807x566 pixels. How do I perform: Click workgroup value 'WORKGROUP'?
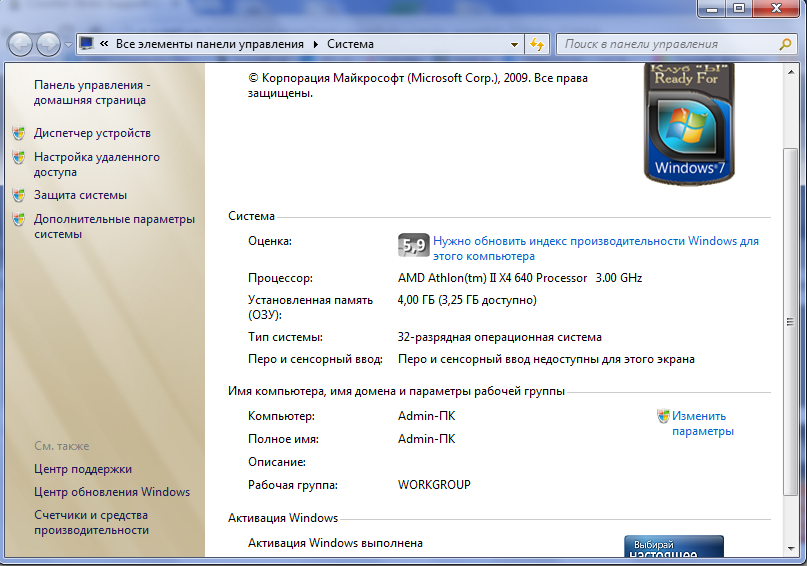point(434,485)
